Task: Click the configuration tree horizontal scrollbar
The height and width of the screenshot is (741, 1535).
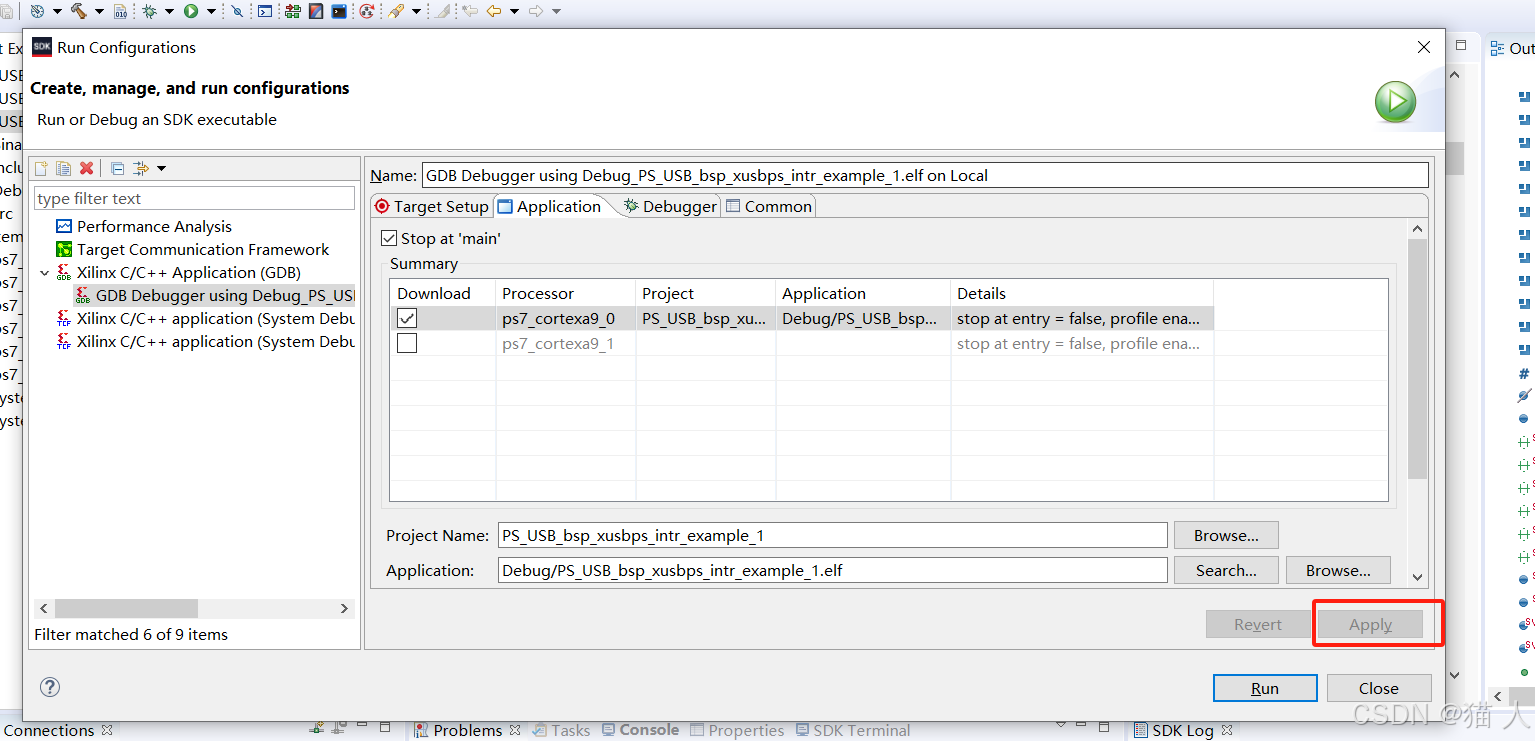Action: pos(127,608)
